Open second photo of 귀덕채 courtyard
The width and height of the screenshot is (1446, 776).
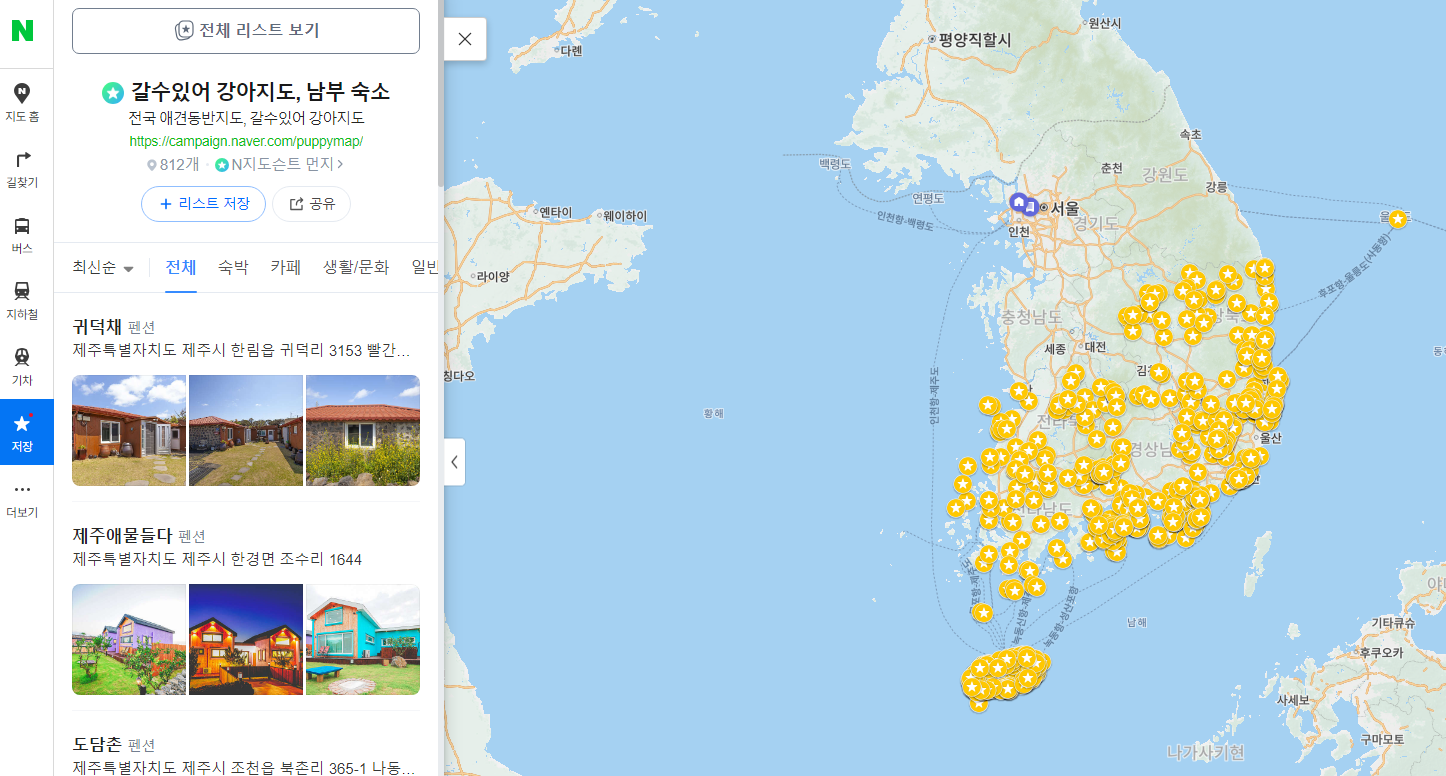246,431
